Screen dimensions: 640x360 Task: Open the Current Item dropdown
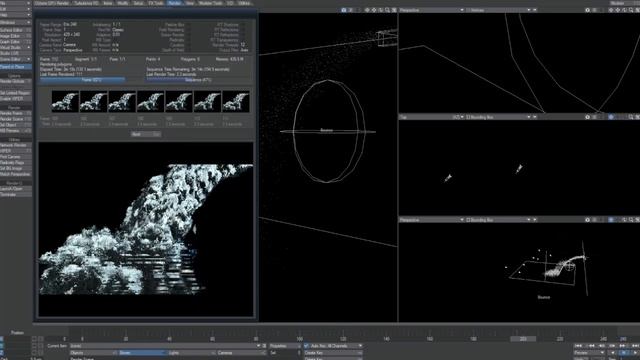pyautogui.click(x=165, y=346)
